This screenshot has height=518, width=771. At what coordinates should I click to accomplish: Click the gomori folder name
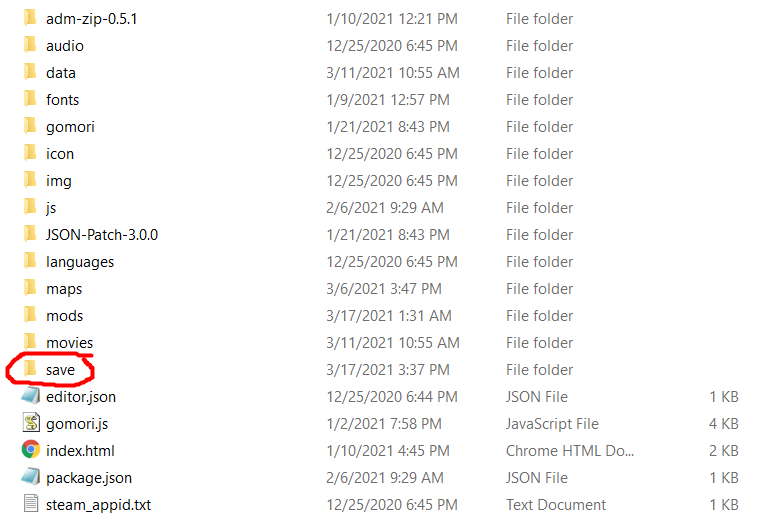coord(70,126)
